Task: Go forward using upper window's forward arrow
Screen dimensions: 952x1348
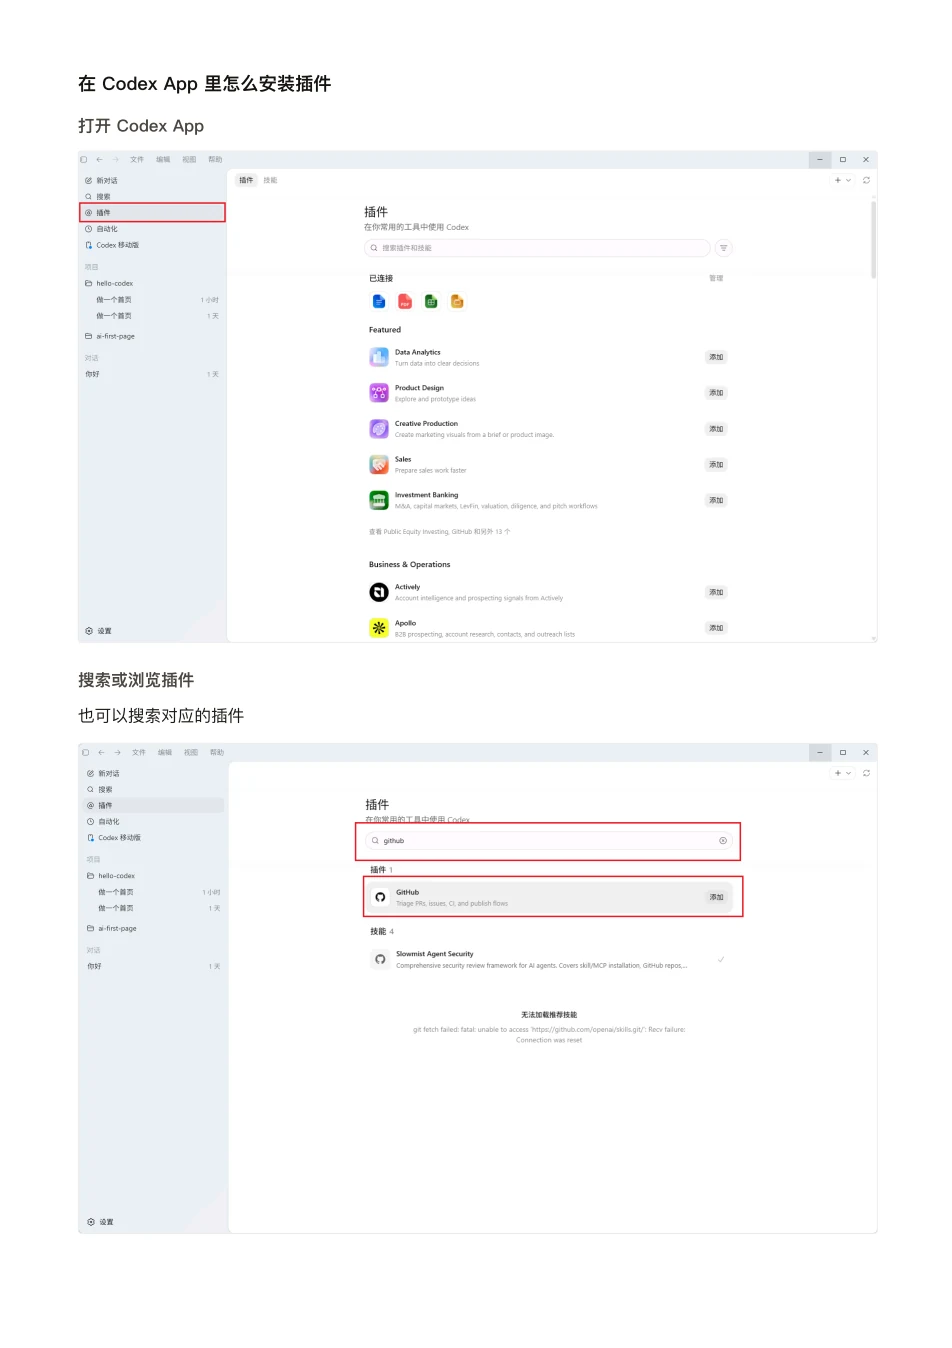Action: click(115, 159)
